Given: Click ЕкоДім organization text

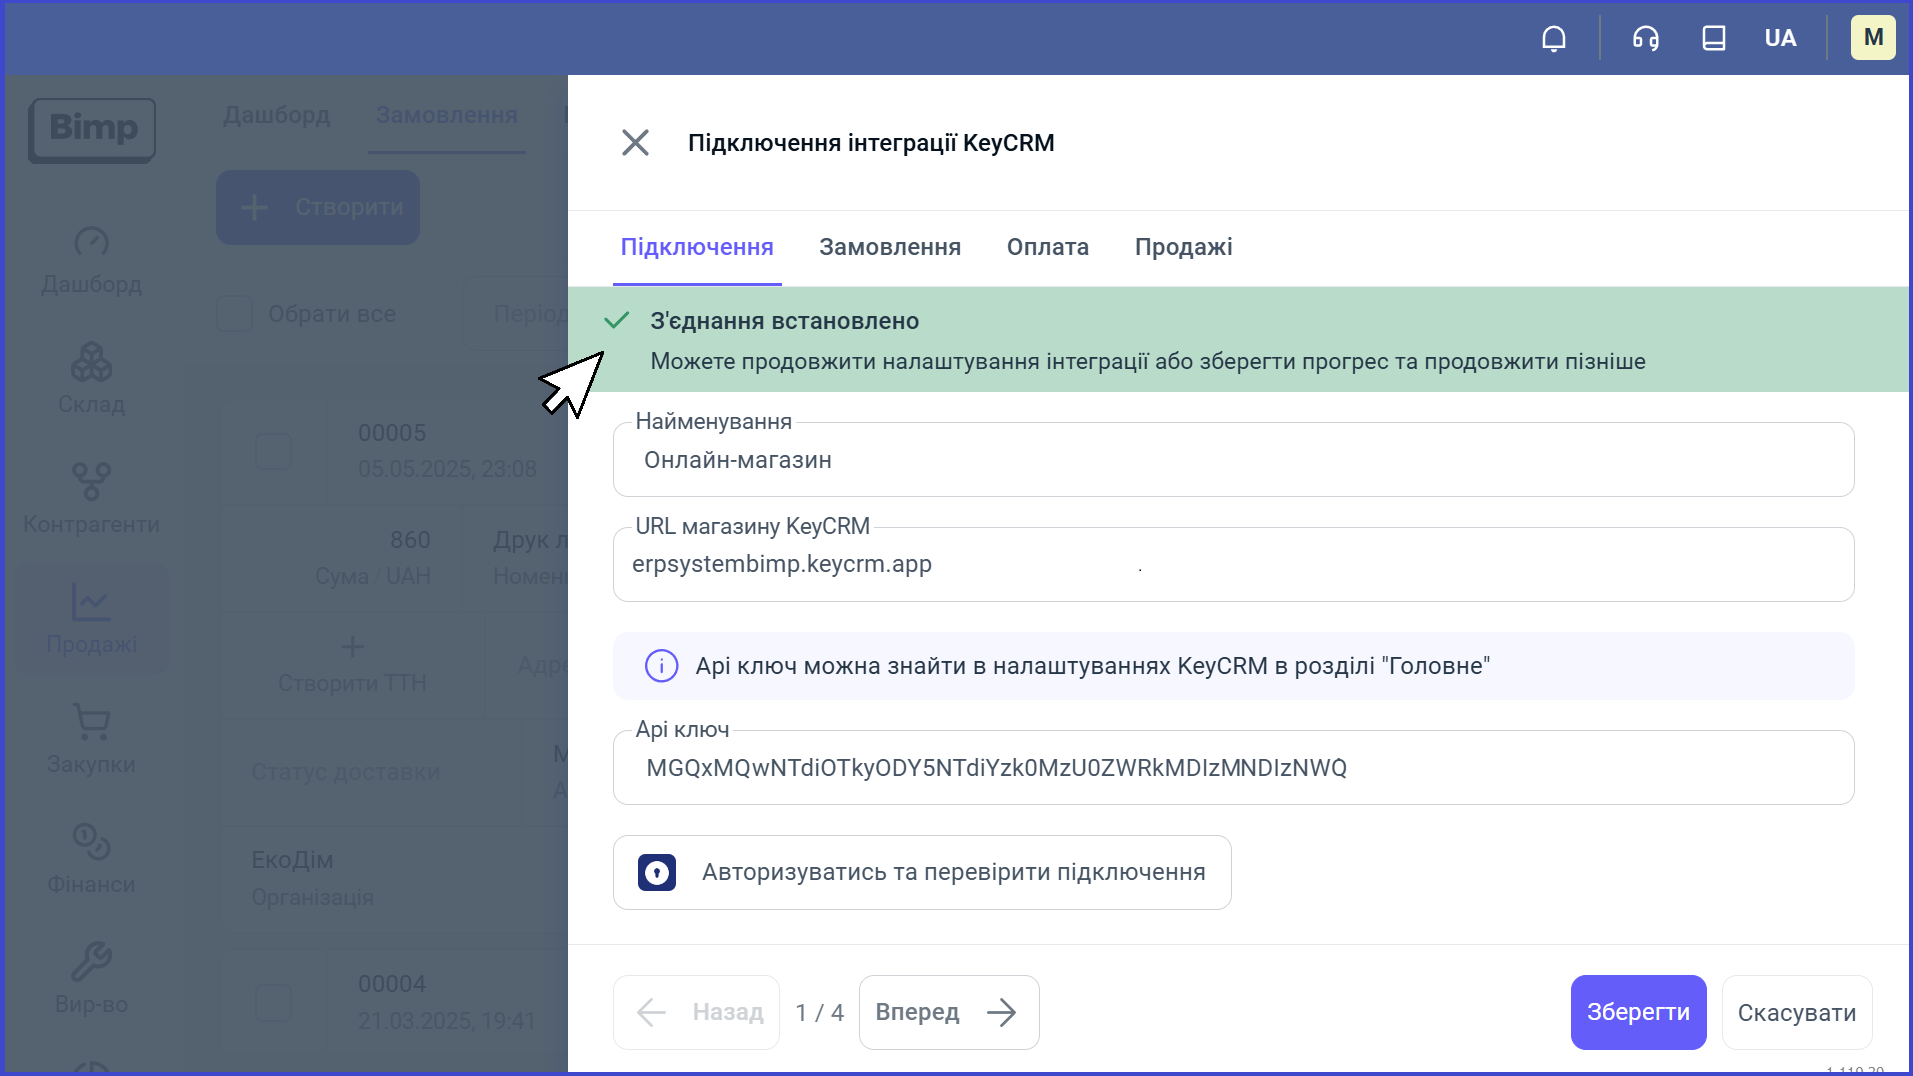Looking at the screenshot, I should click(x=292, y=860).
